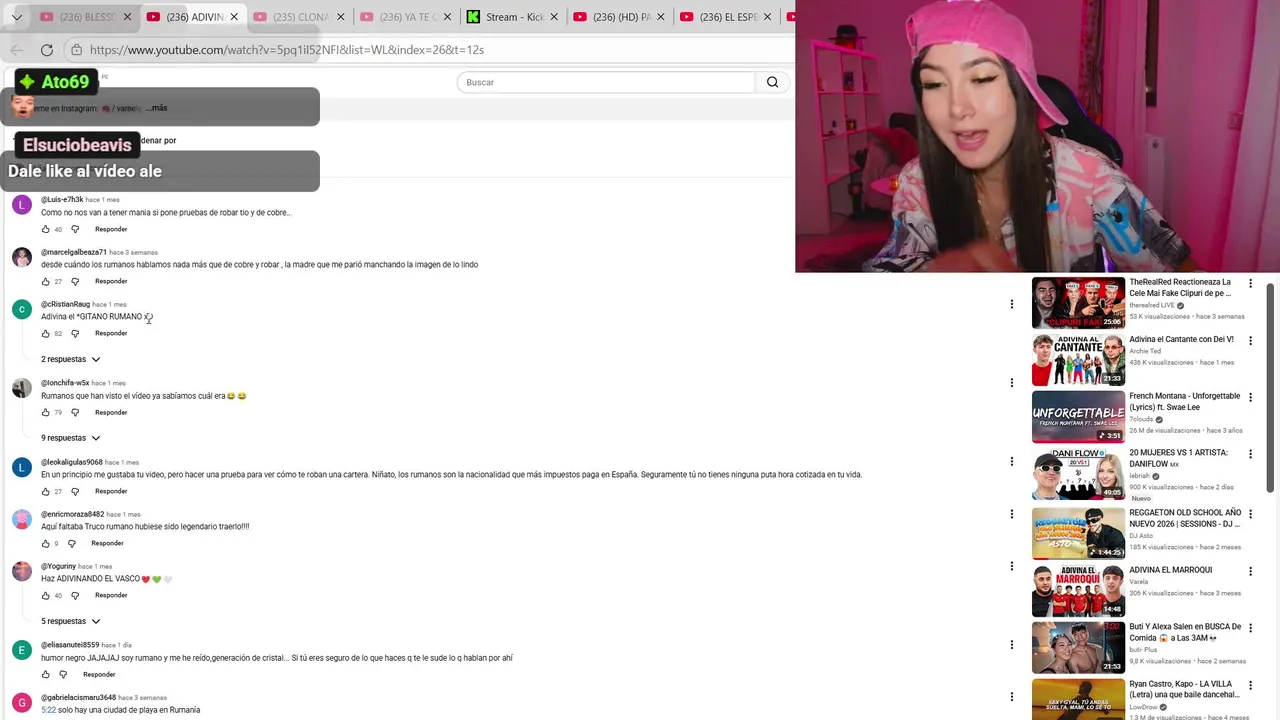Screen dimensions: 1280x720
Task: Like the comment by @leokaligulas9068
Action: (x=45, y=491)
